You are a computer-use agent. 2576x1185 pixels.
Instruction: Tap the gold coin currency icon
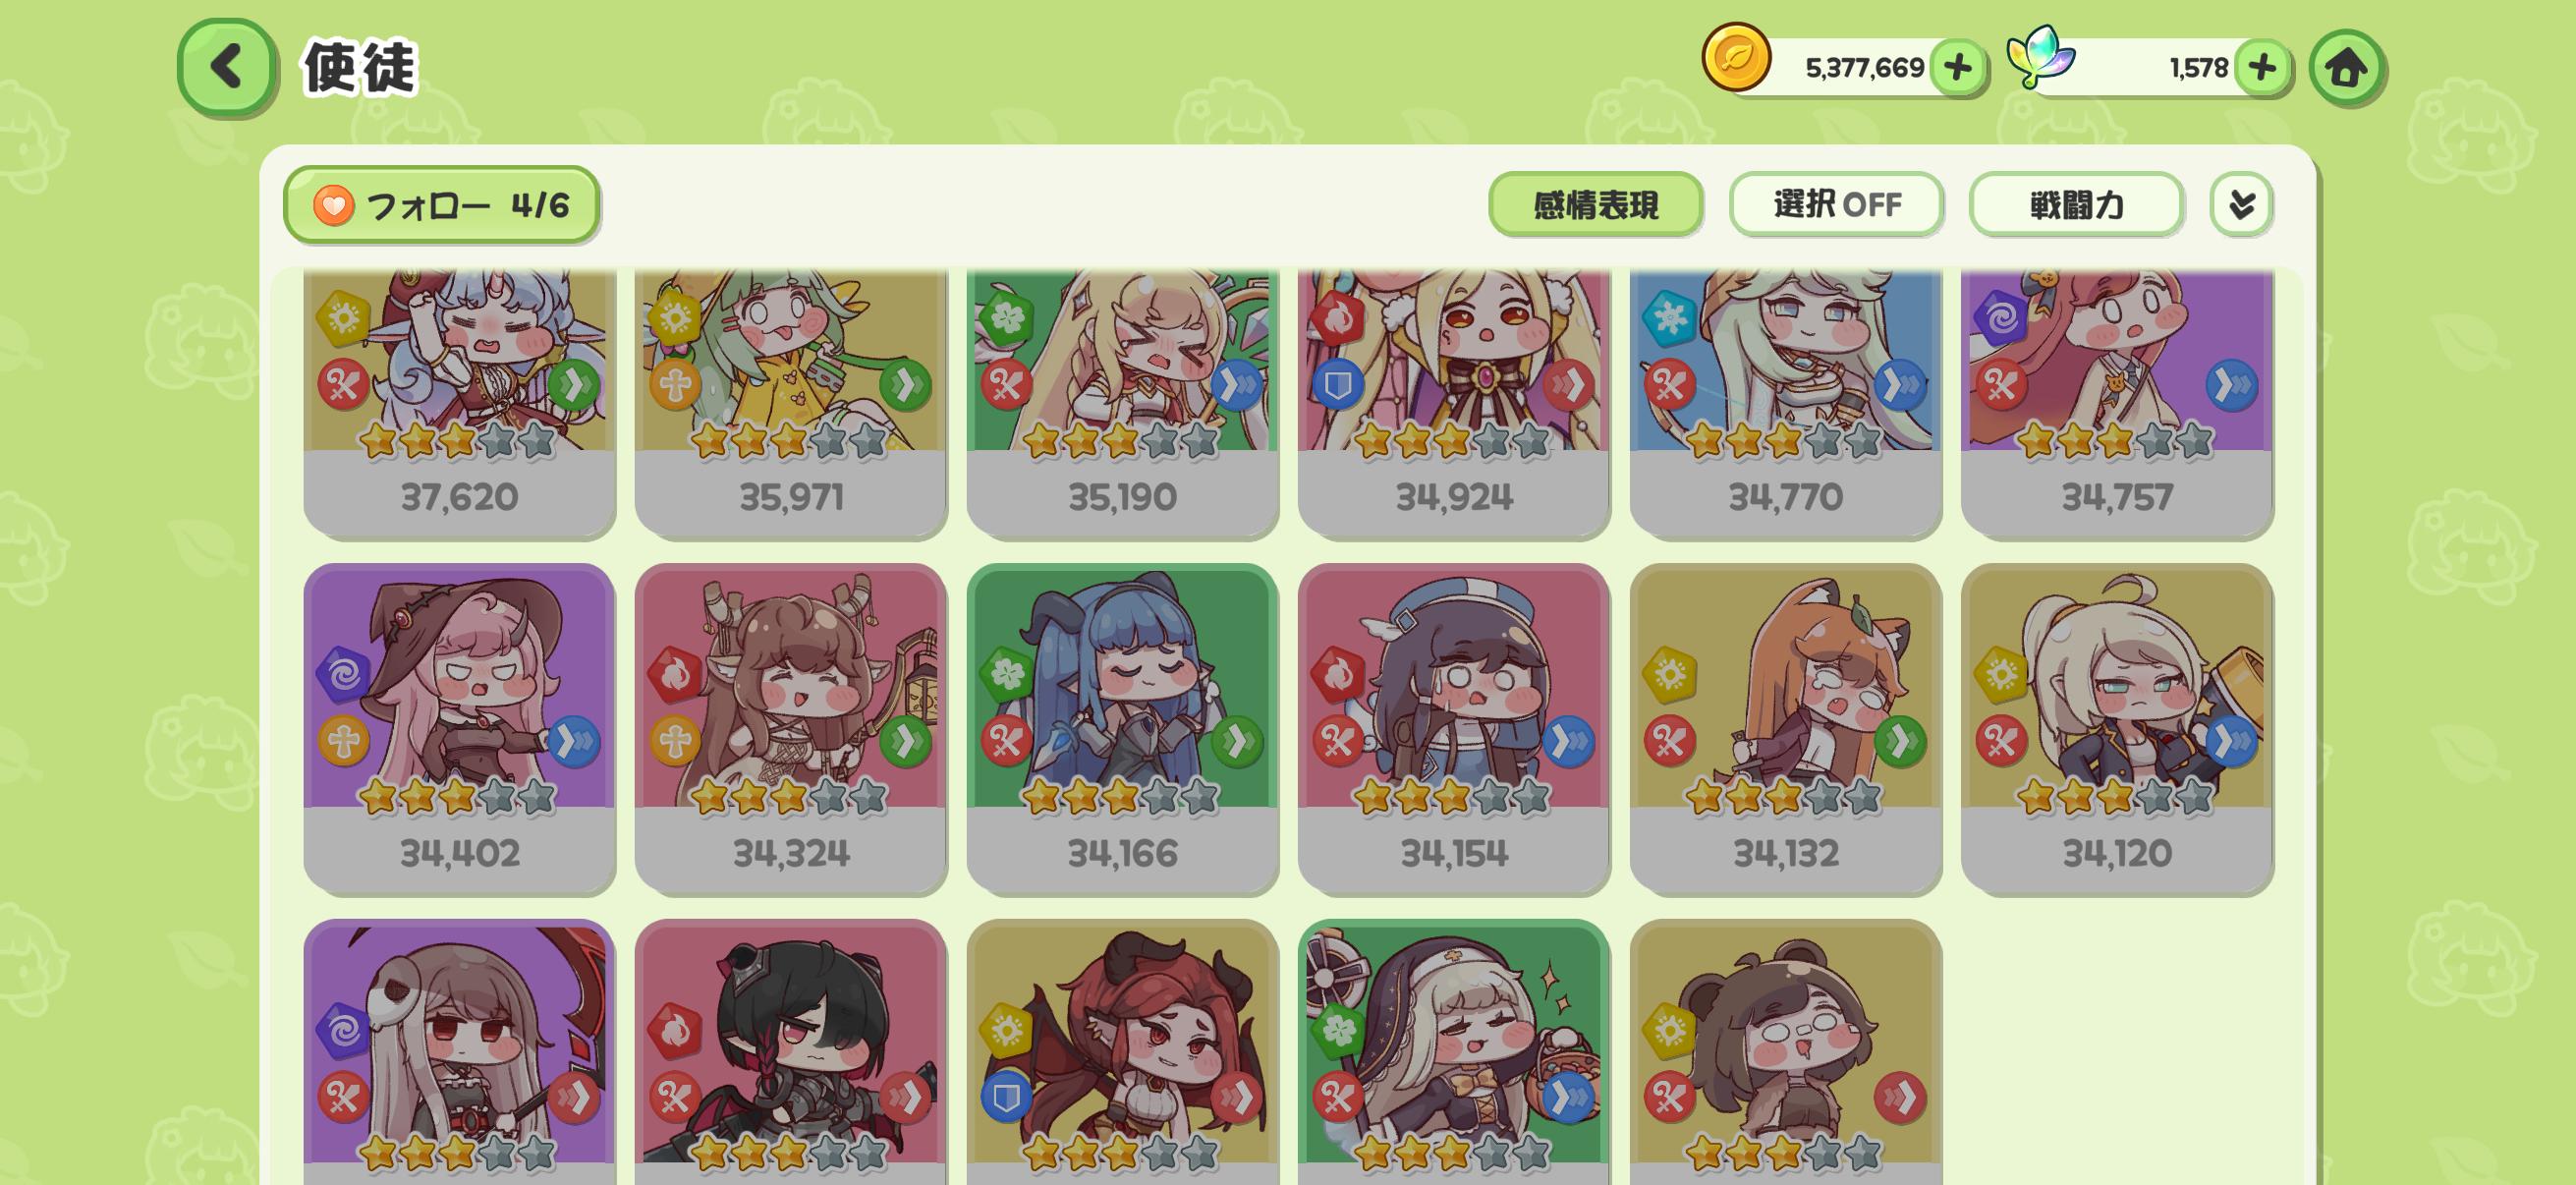[1736, 58]
